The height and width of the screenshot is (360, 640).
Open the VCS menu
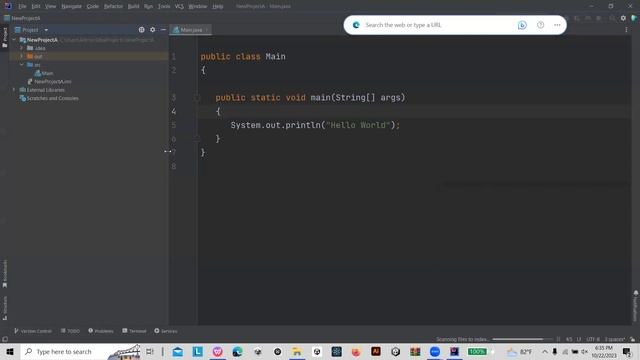(x=179, y=6)
